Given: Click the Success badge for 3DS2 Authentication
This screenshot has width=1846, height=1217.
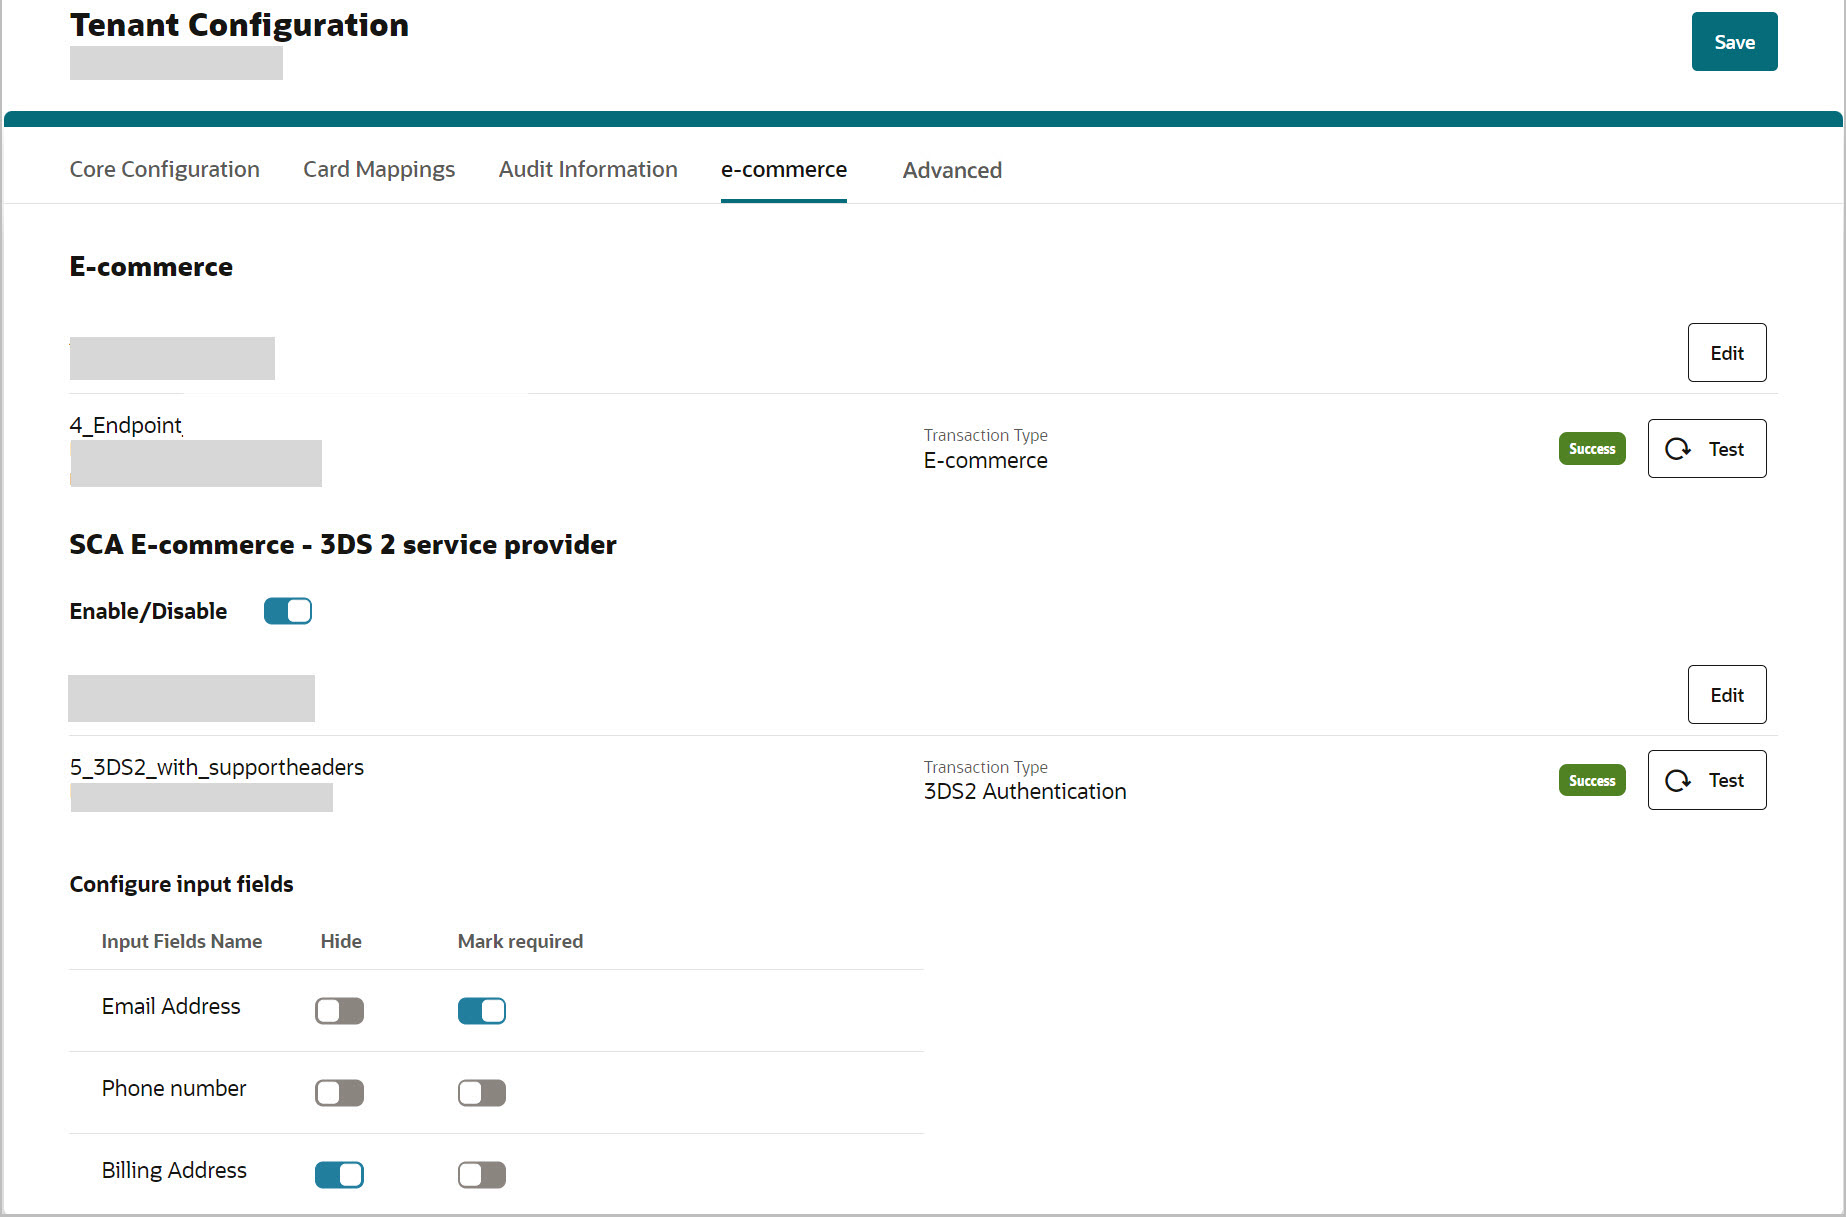Looking at the screenshot, I should (x=1591, y=780).
